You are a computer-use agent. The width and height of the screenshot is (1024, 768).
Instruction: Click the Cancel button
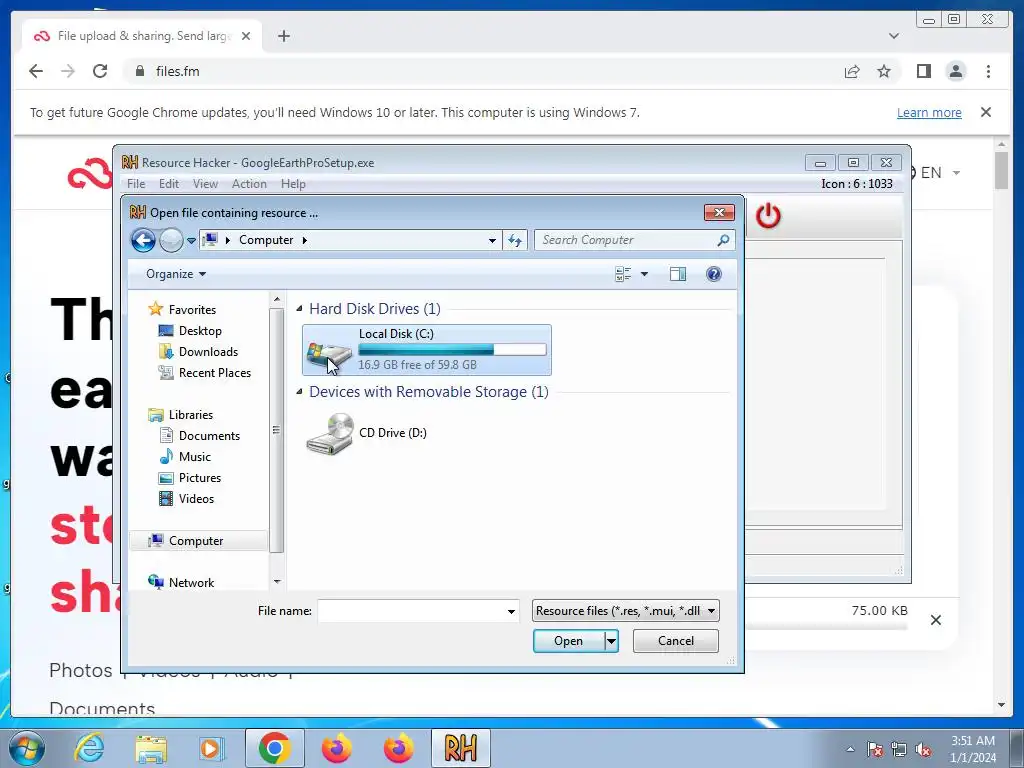point(676,641)
